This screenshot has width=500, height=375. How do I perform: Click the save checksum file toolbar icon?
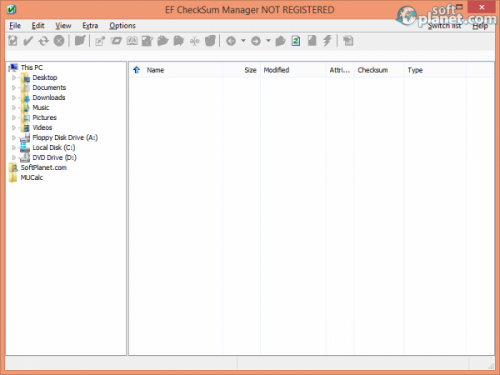point(13,41)
